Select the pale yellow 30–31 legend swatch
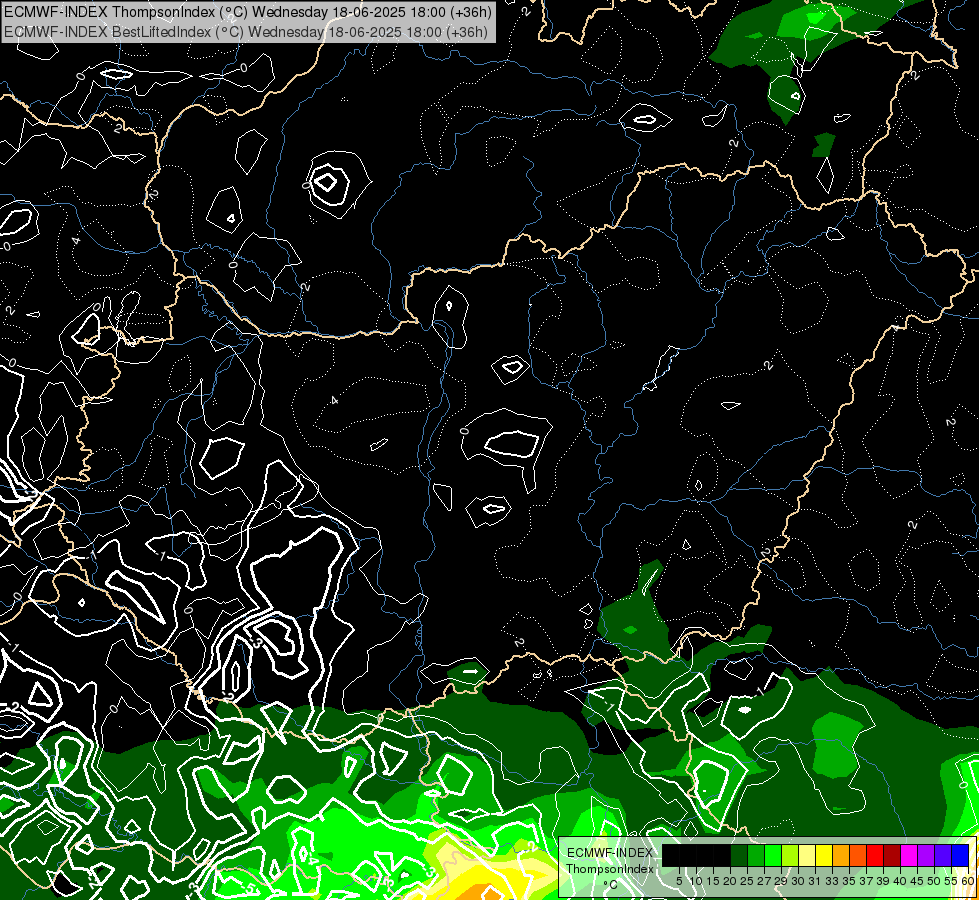 [807, 855]
